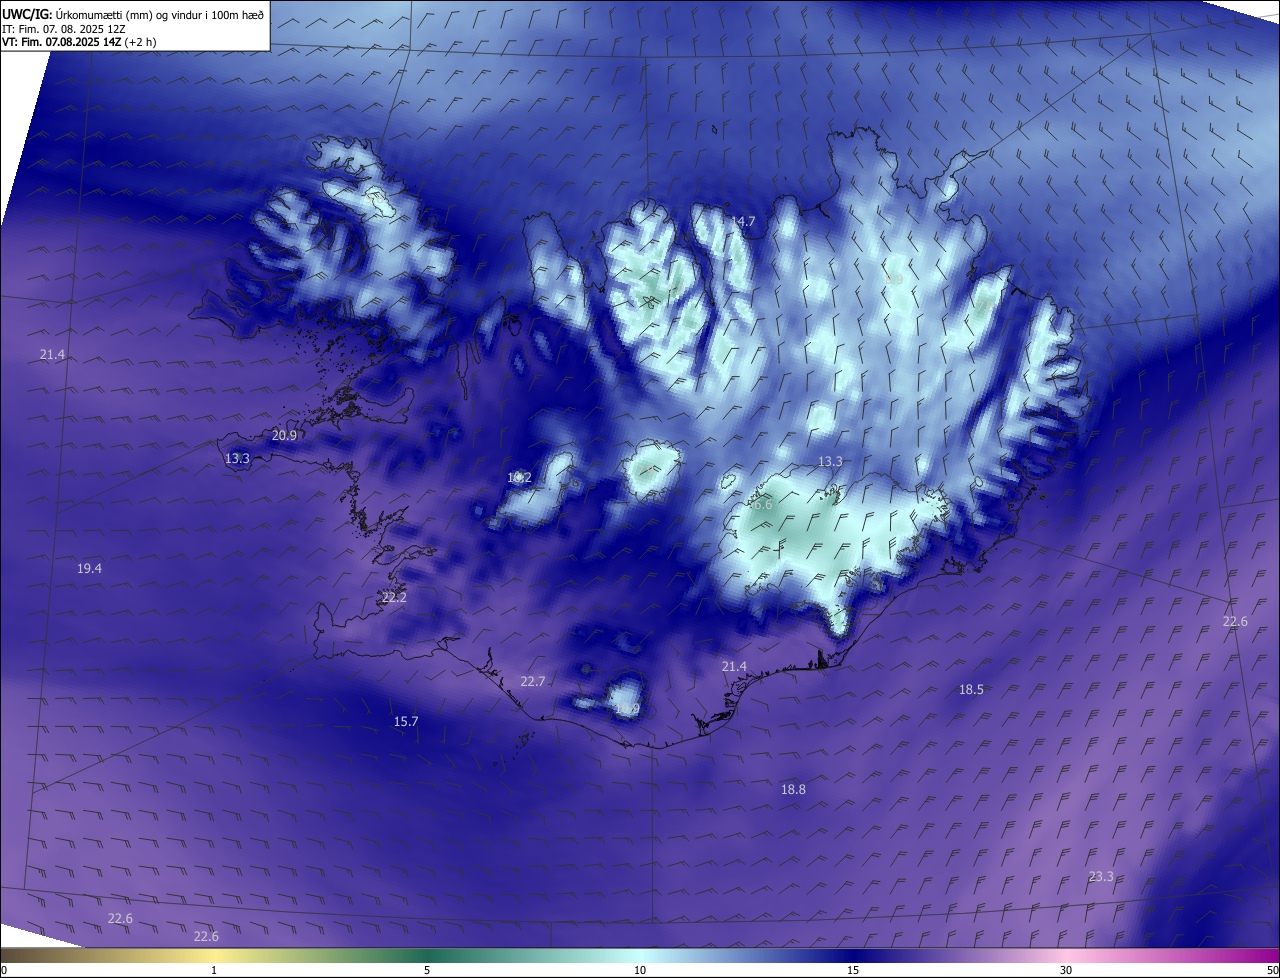This screenshot has width=1280, height=978.
Task: Click the 0 tick label on legend
Action: pyautogui.click(x=4, y=970)
